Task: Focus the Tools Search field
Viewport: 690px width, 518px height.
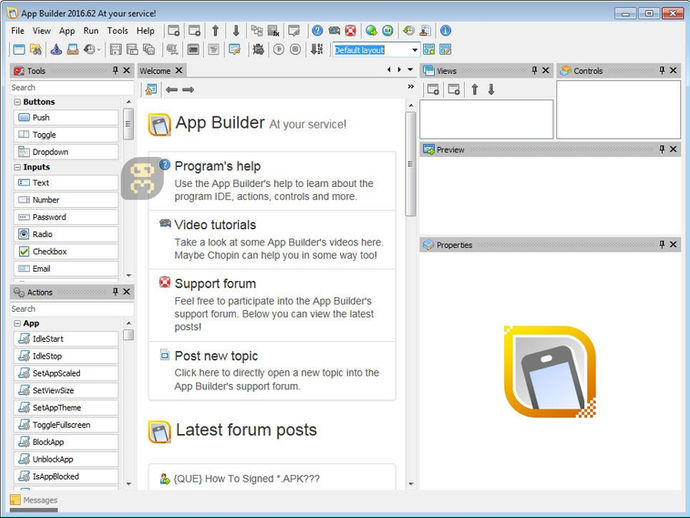Action: [x=72, y=88]
